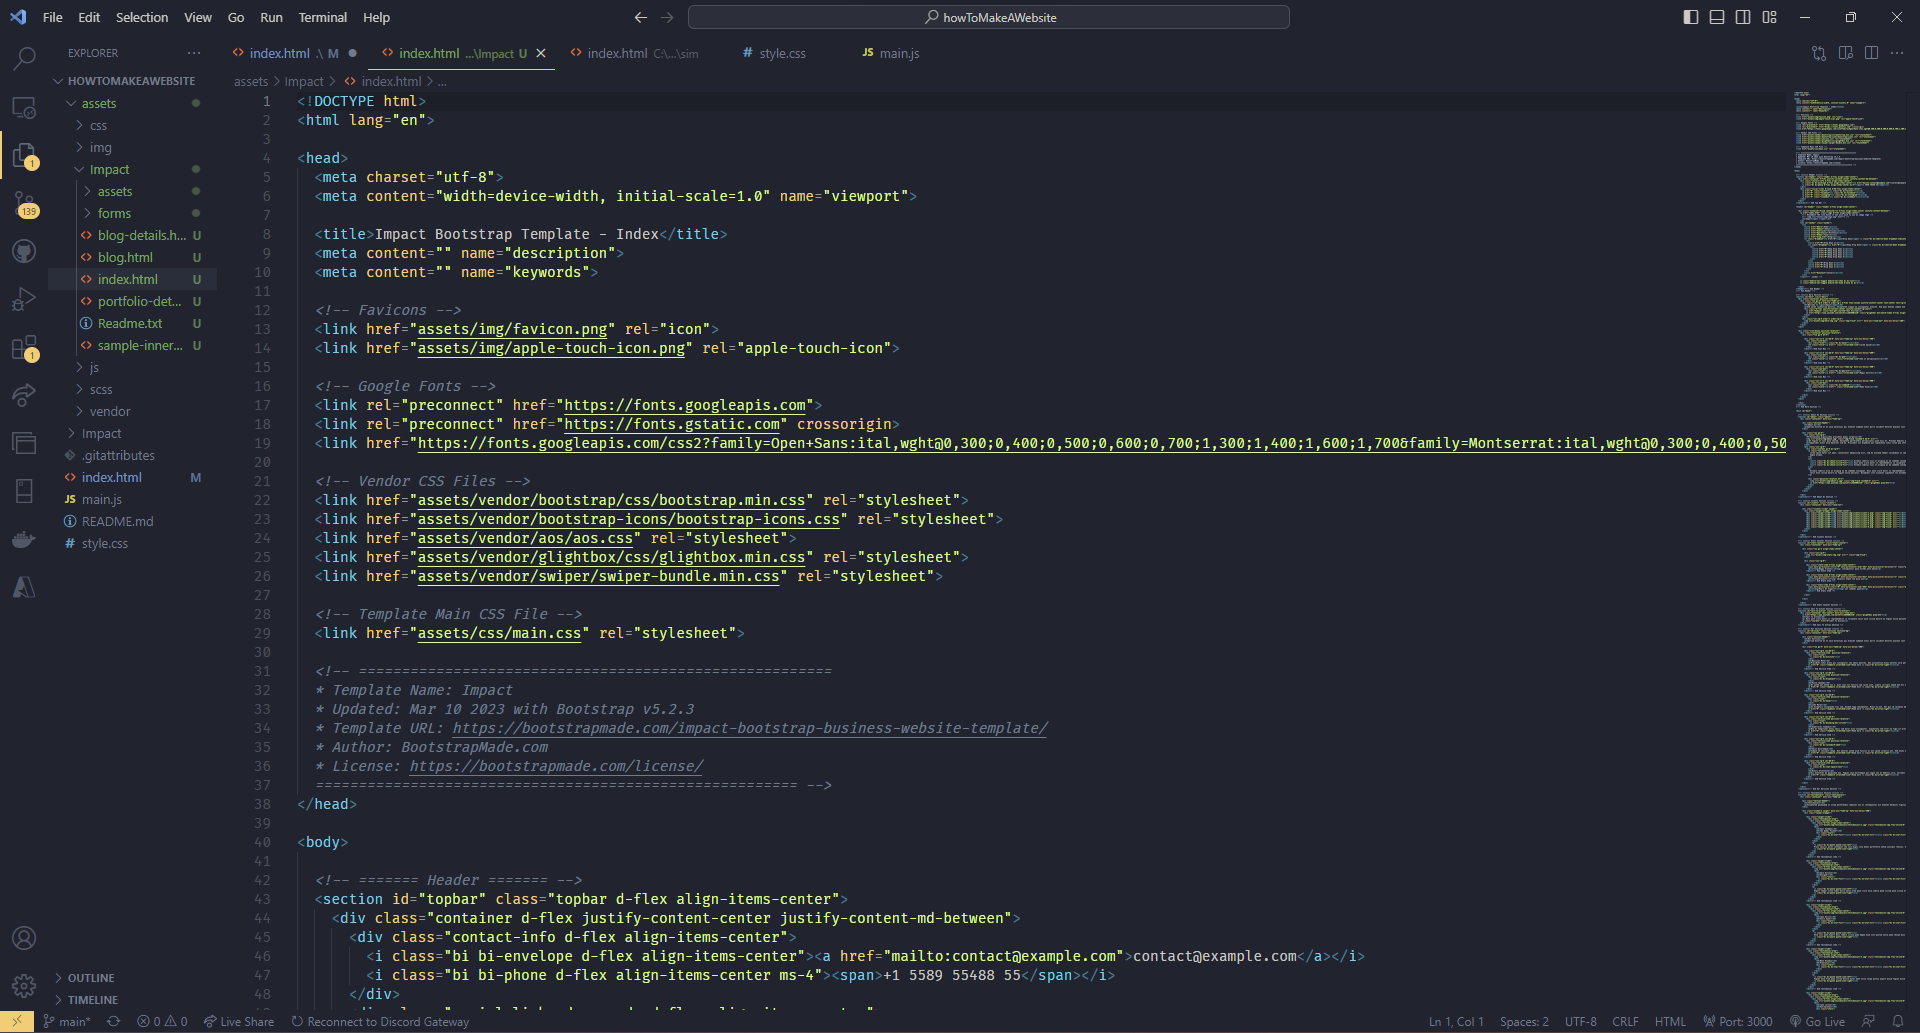Click the split editor right icon
The image size is (1920, 1033).
[x=1871, y=53]
